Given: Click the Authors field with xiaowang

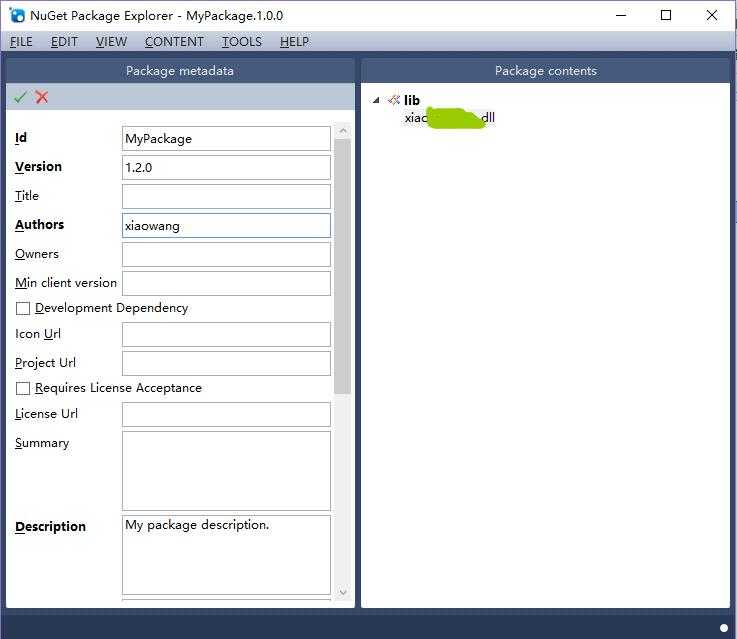Looking at the screenshot, I should click(x=226, y=226).
